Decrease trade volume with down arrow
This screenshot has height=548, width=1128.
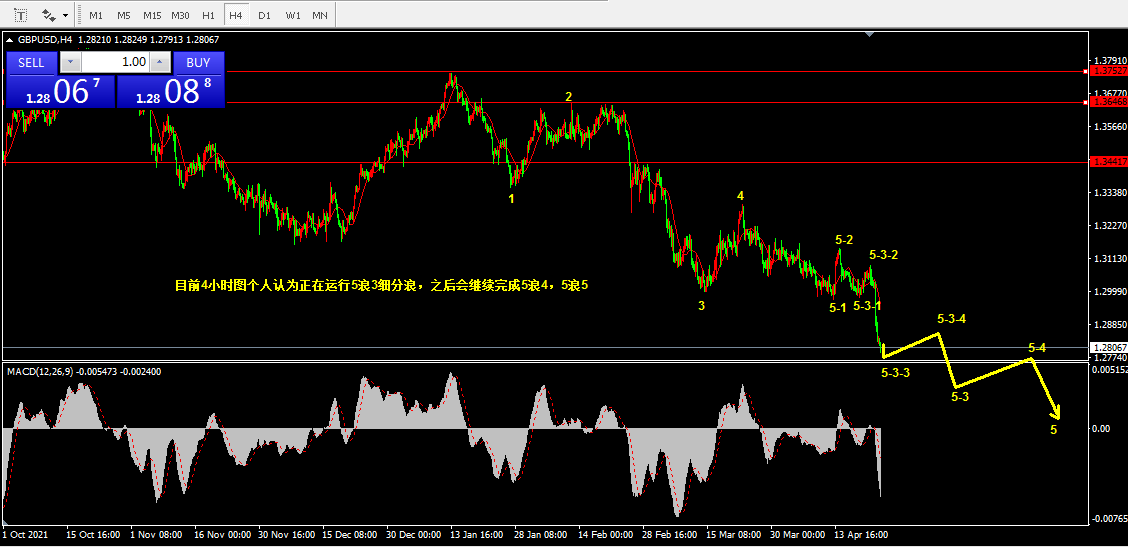[x=70, y=63]
